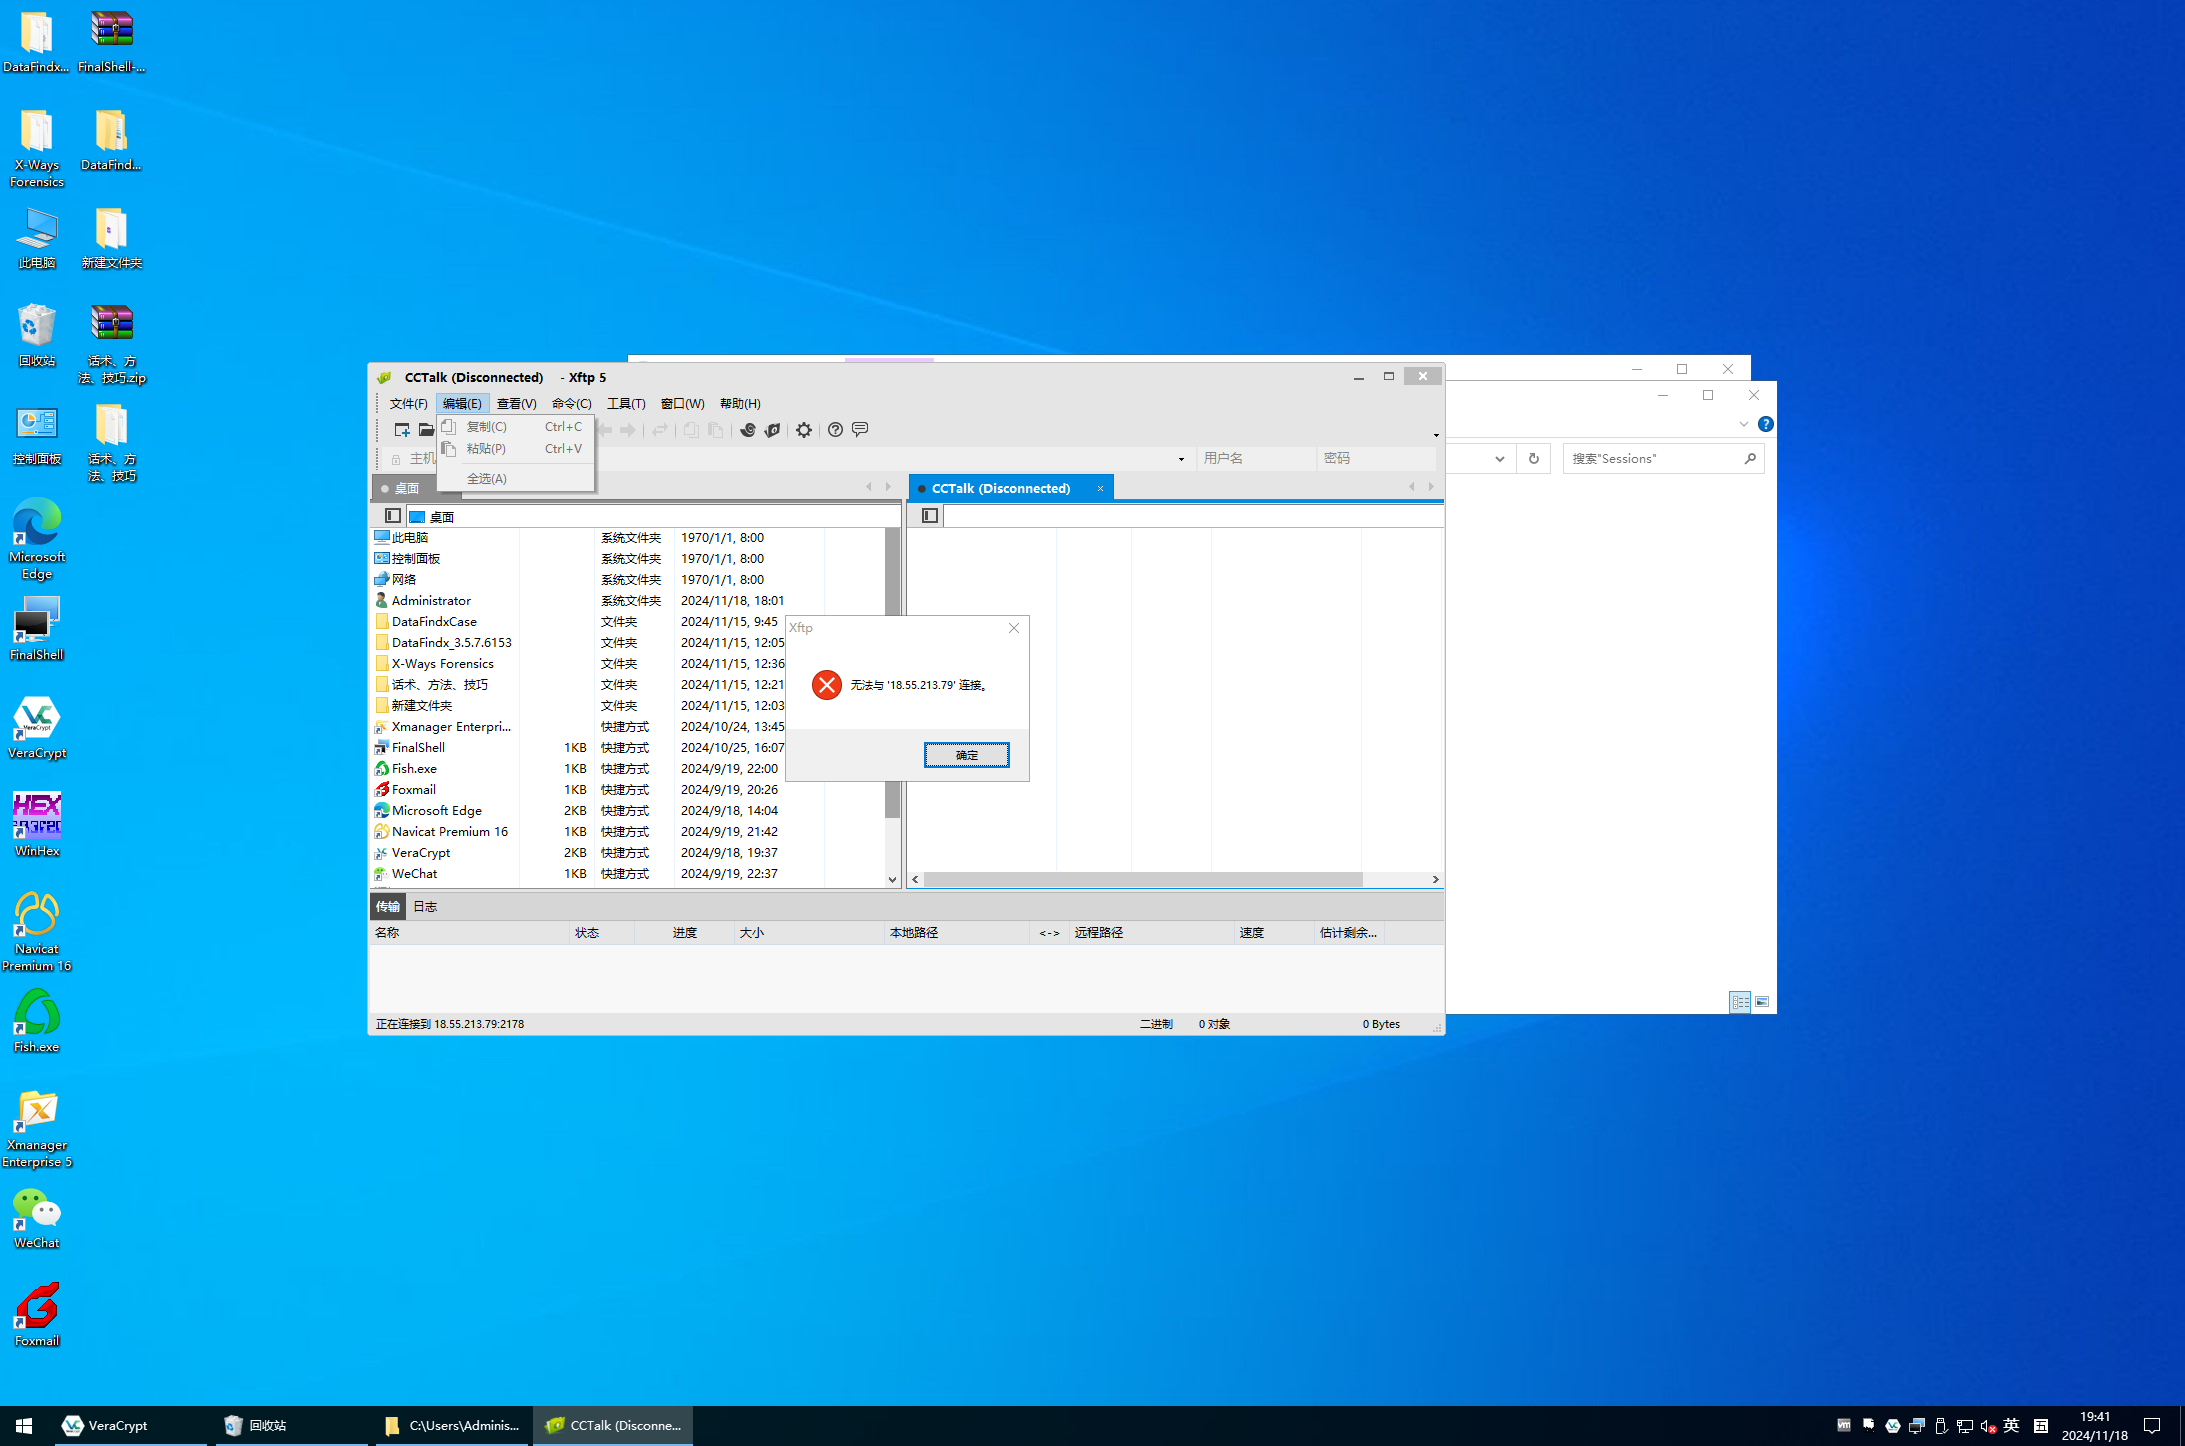Click the open session folder icon in Xftp toolbar
Screen dimensions: 2185x1446
pyautogui.click(x=426, y=430)
